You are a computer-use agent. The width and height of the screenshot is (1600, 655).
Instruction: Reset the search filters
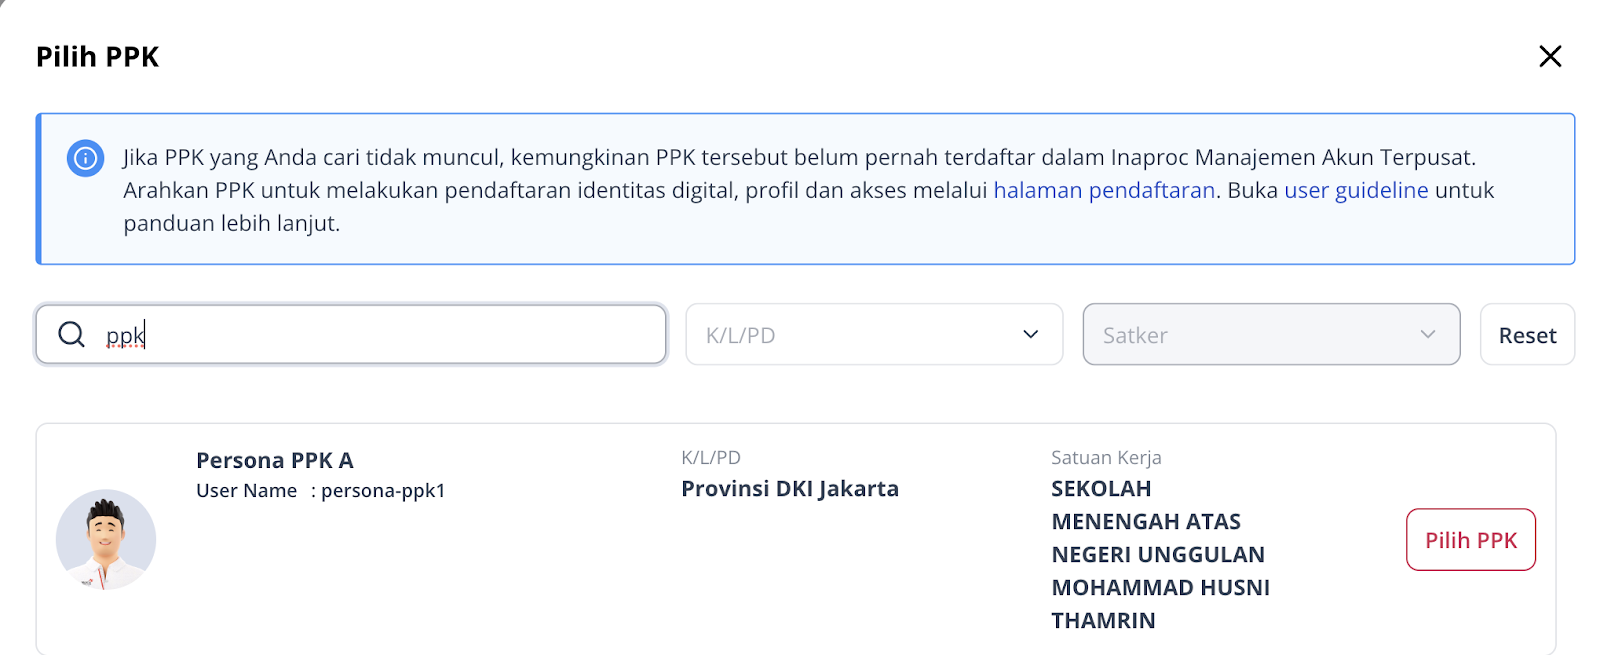1527,335
